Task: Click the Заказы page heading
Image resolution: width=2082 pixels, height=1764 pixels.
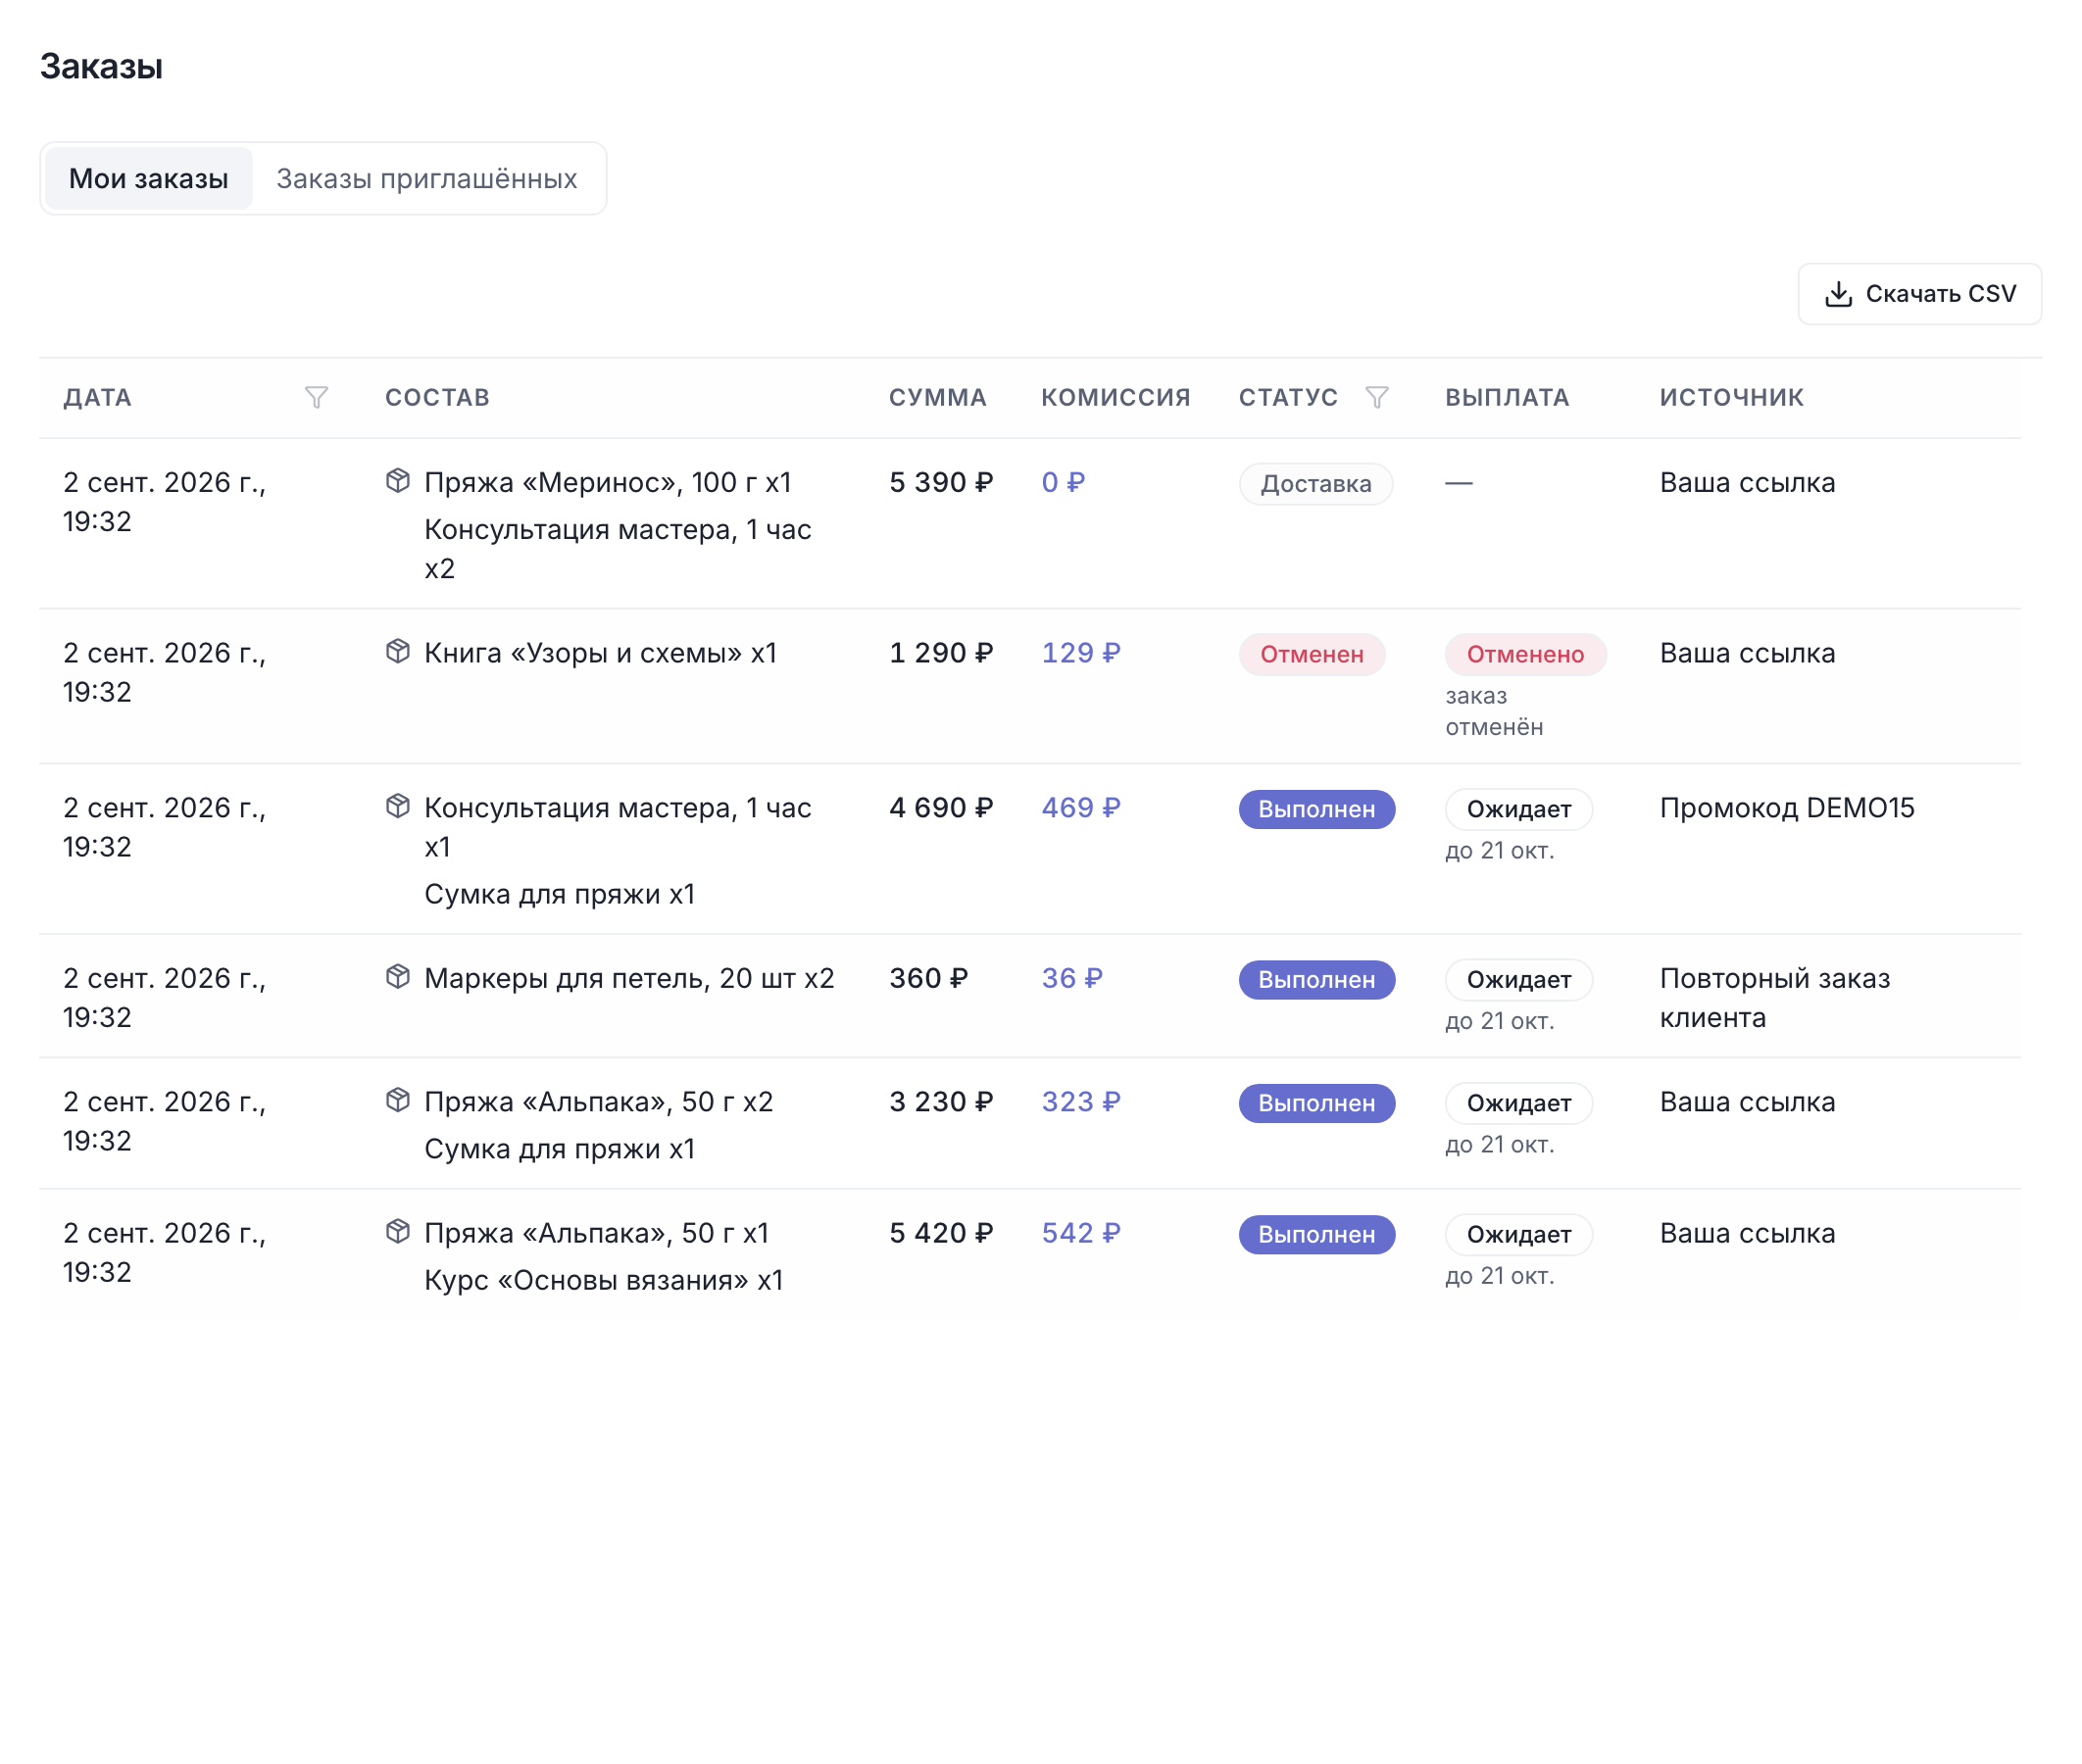Action: pos(101,67)
